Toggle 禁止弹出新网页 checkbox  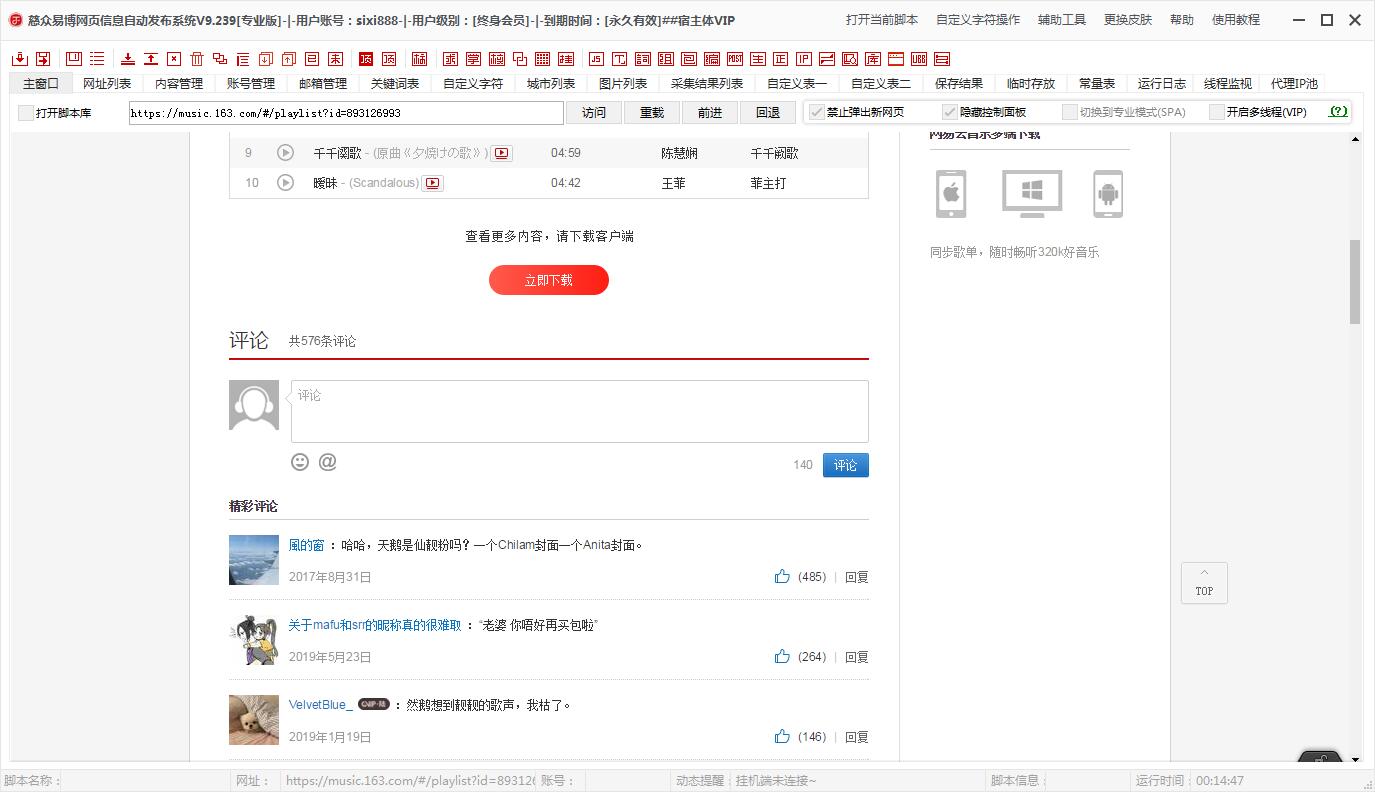(x=817, y=112)
